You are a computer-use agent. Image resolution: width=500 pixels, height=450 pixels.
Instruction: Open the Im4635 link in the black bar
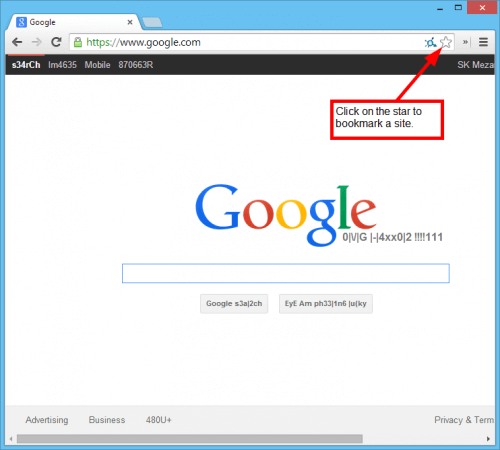tap(62, 65)
